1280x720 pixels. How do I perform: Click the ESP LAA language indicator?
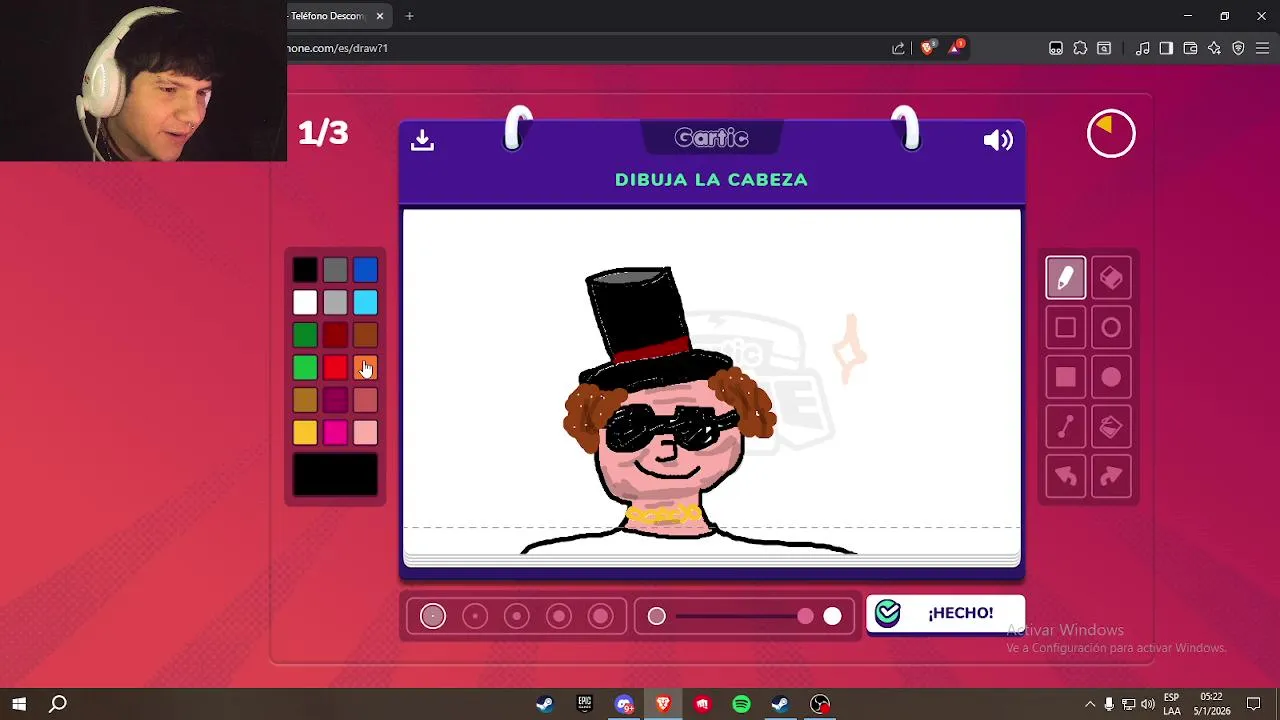(x=1171, y=704)
